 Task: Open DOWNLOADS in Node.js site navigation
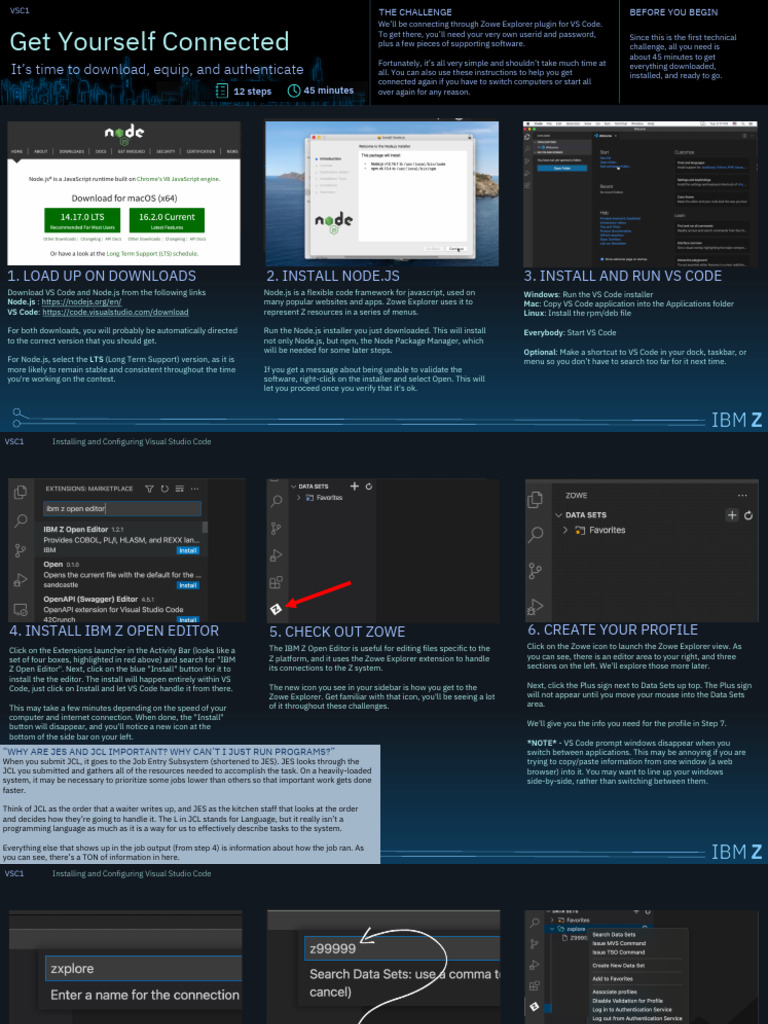pos(72,152)
